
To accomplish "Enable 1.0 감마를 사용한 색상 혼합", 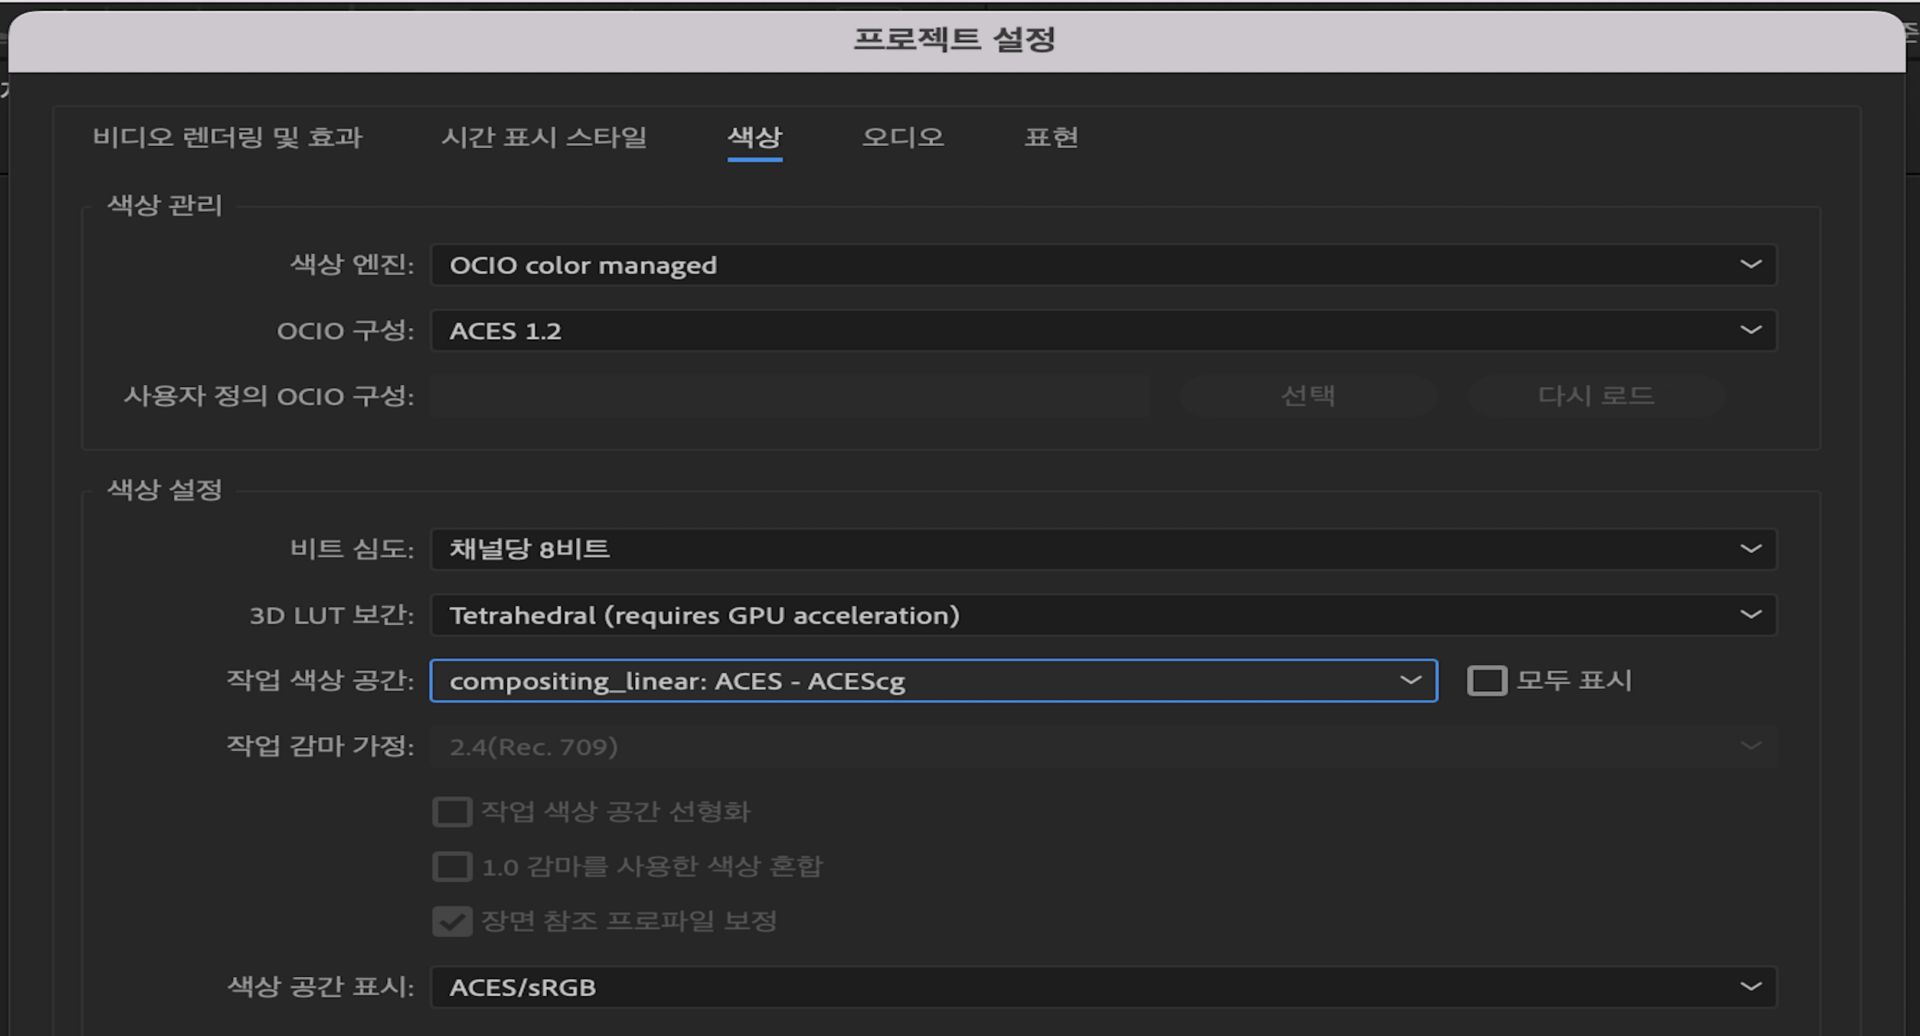I will (x=452, y=866).
